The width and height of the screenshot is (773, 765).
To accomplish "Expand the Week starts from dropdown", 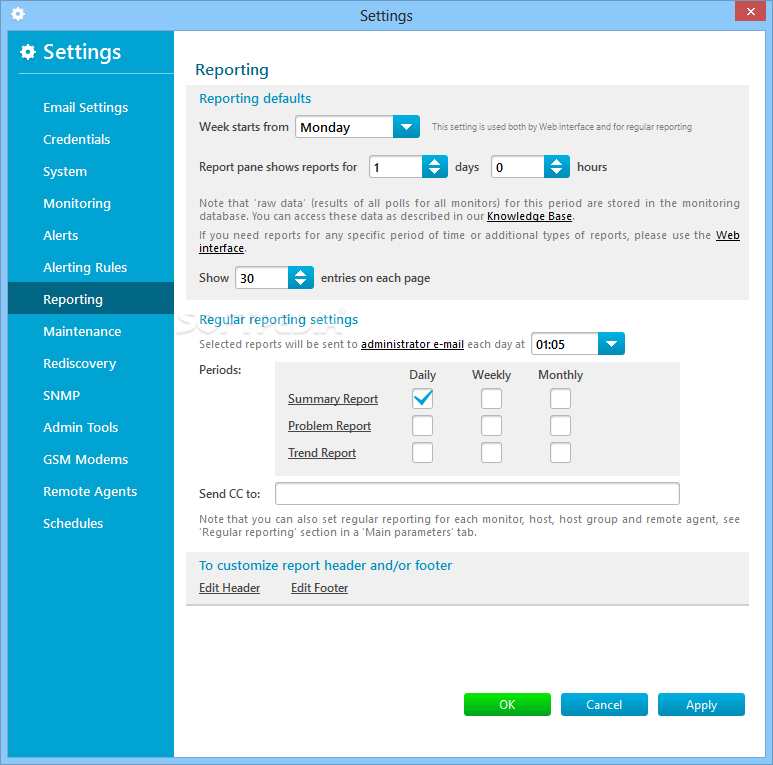I will pos(406,127).
